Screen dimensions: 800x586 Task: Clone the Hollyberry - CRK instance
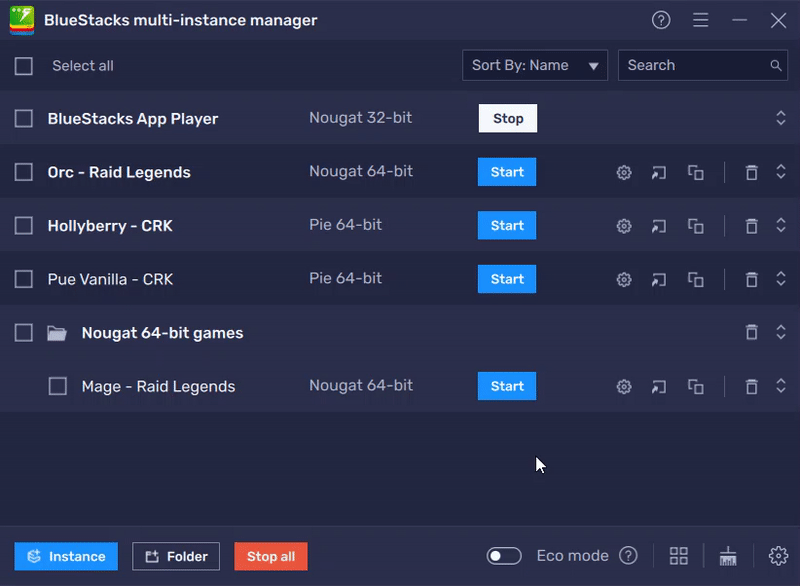point(695,226)
